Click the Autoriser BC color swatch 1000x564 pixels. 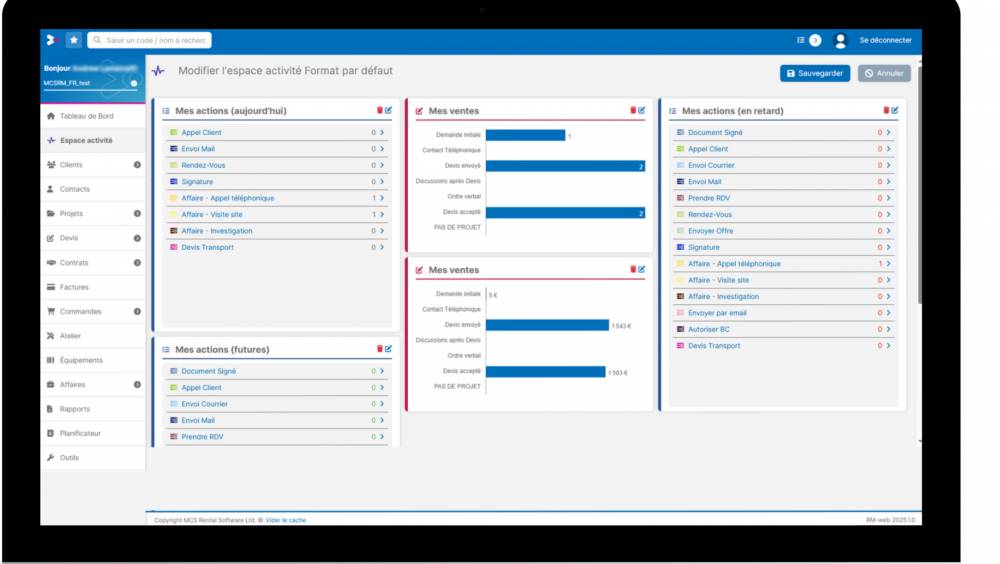point(681,329)
